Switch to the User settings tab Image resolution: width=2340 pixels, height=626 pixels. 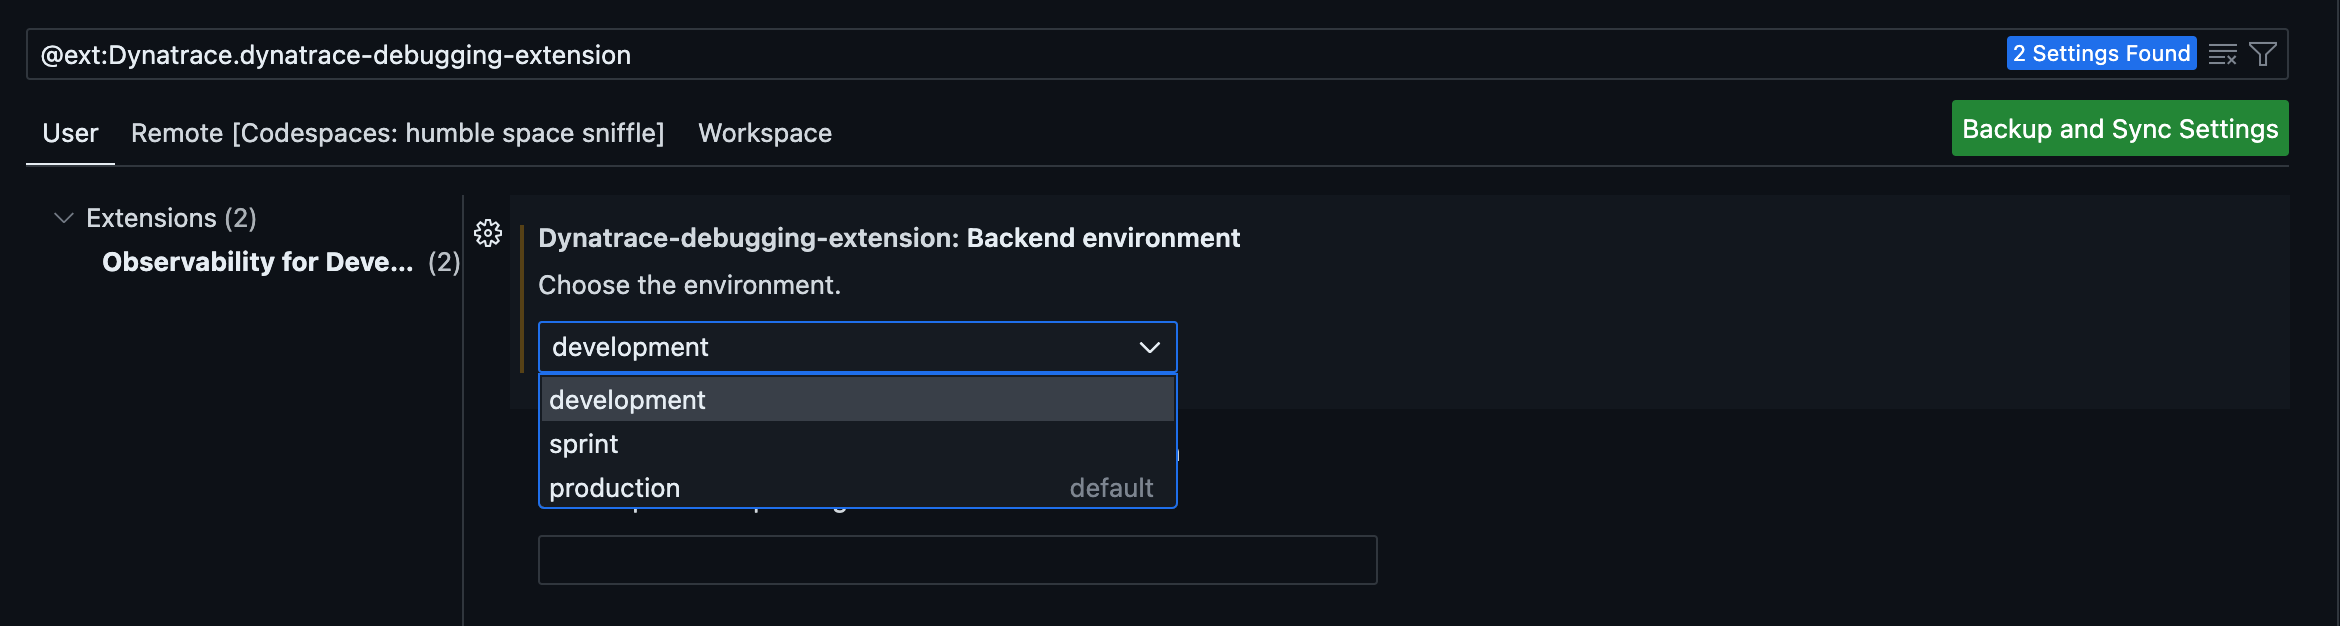point(70,133)
